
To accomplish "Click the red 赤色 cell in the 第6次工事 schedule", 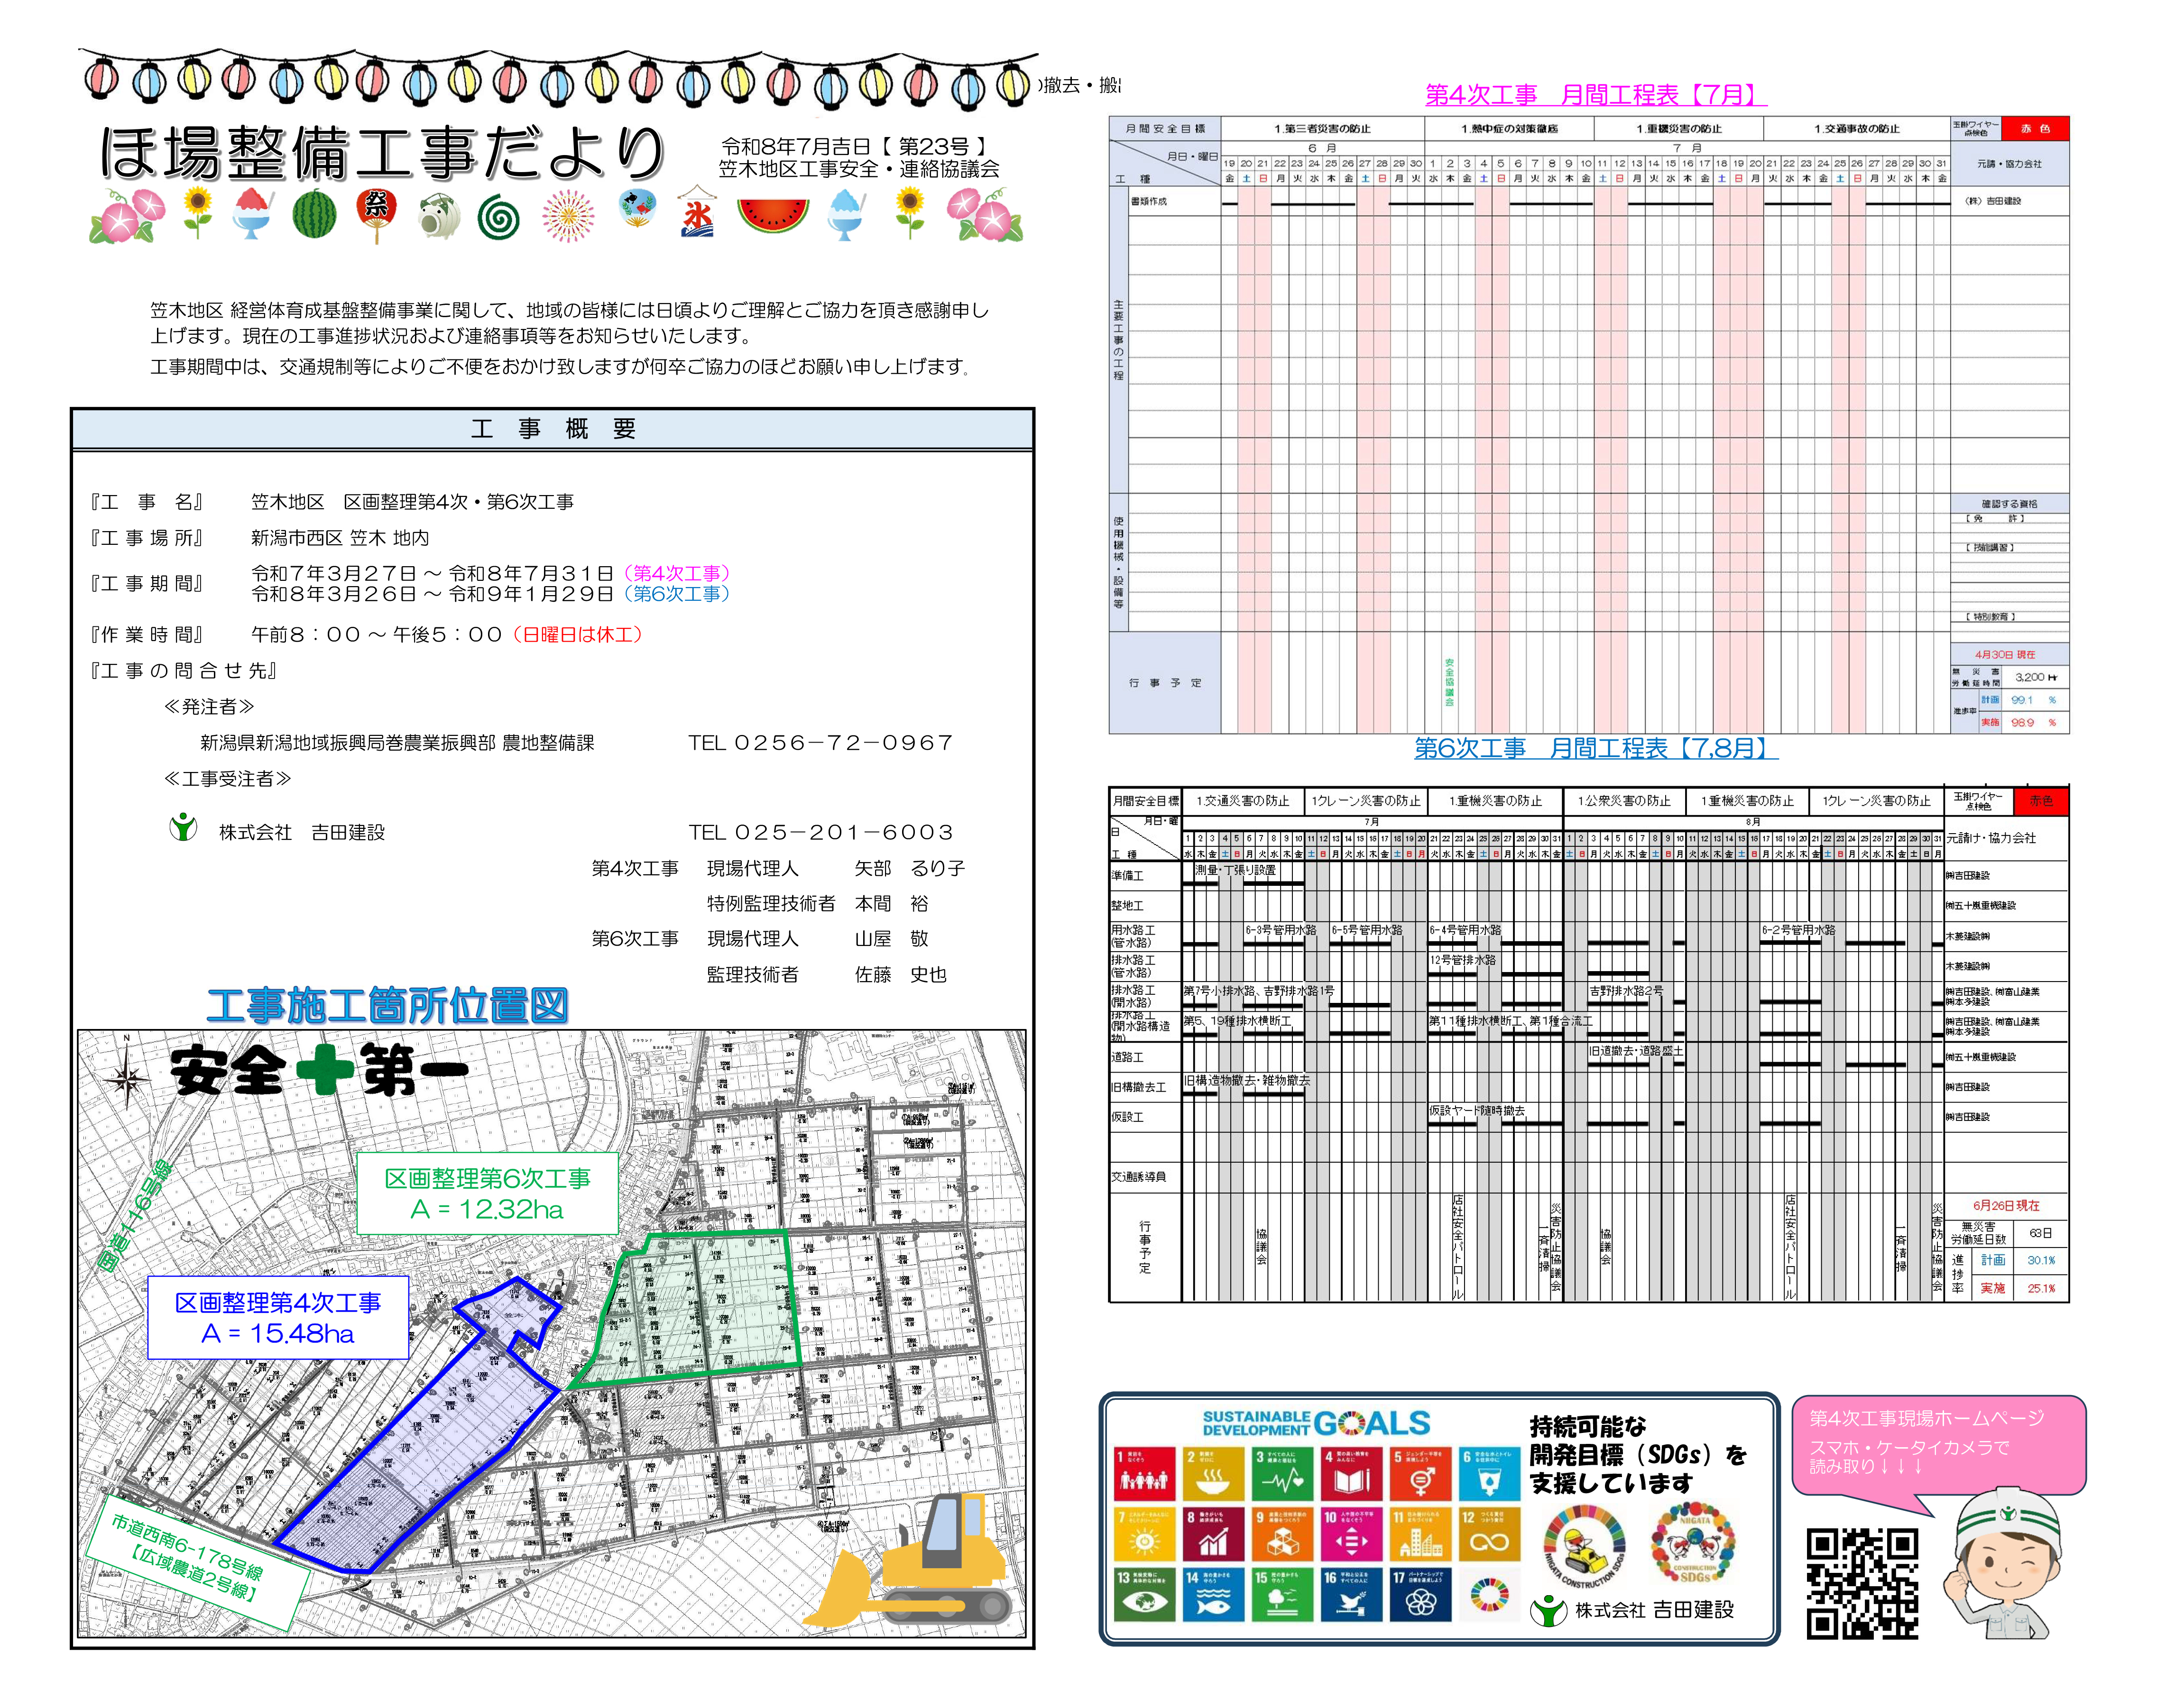I will pyautogui.click(x=2041, y=801).
